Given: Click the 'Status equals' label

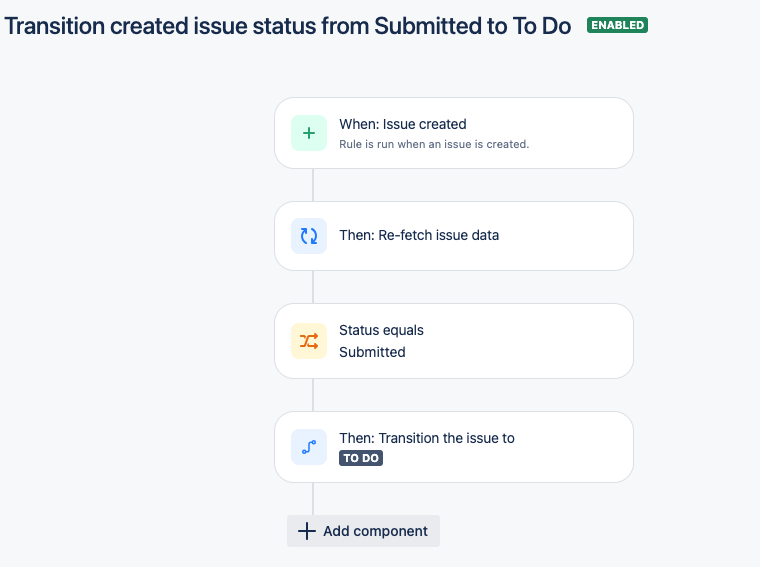Looking at the screenshot, I should [x=381, y=330].
